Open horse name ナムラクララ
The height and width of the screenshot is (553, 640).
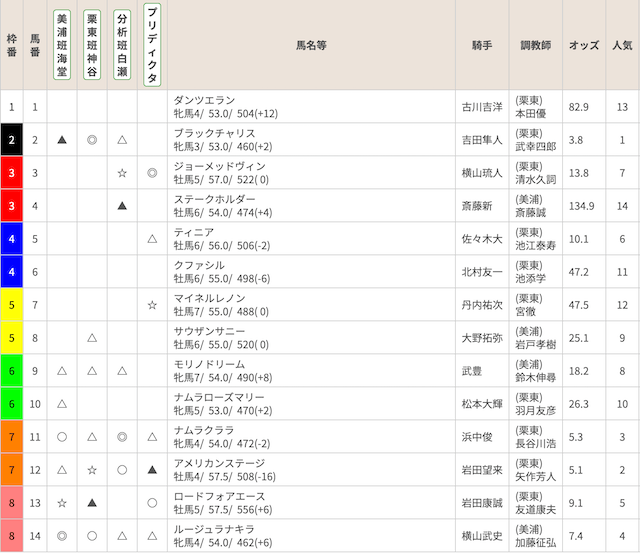(204, 430)
